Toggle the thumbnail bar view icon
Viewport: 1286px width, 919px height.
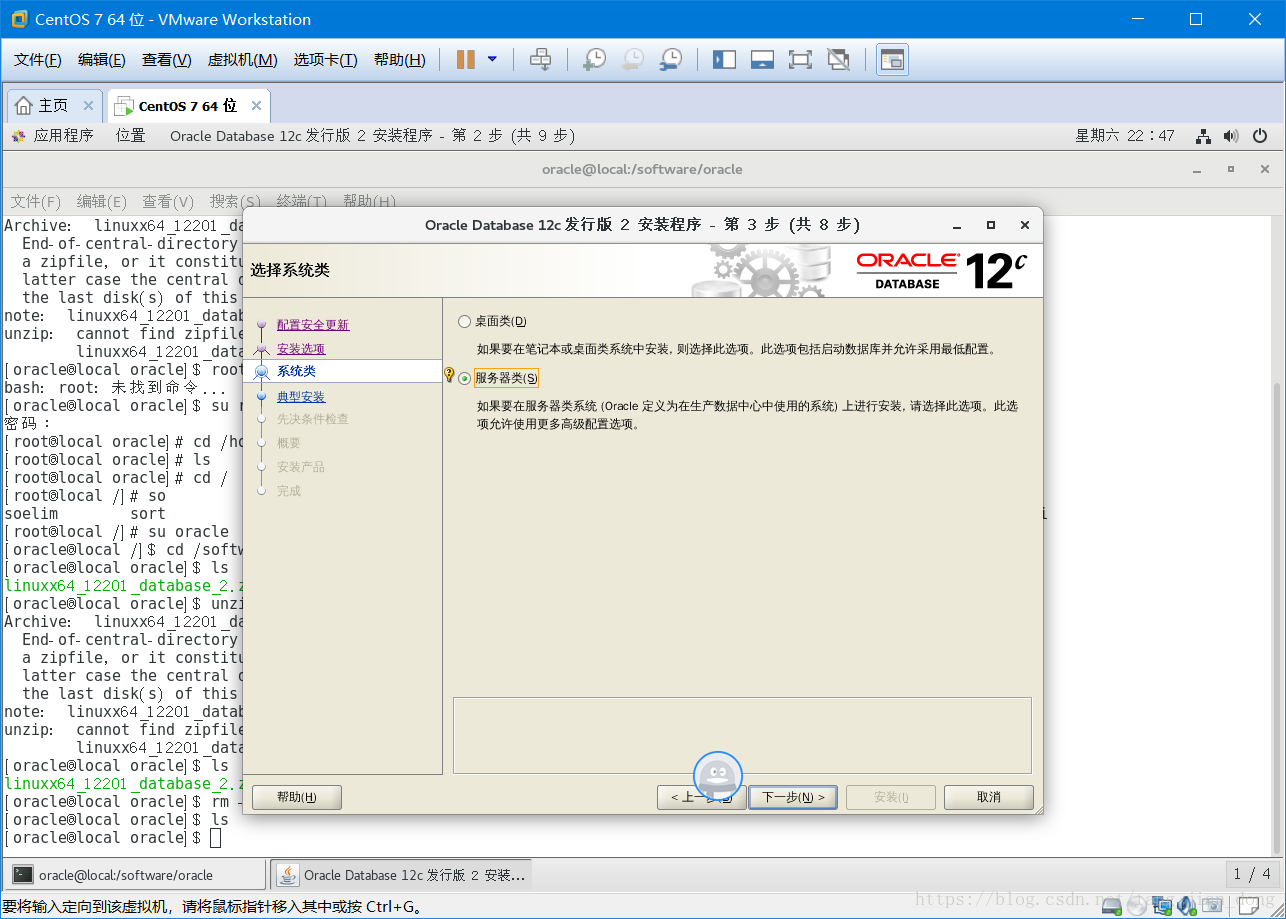point(762,60)
